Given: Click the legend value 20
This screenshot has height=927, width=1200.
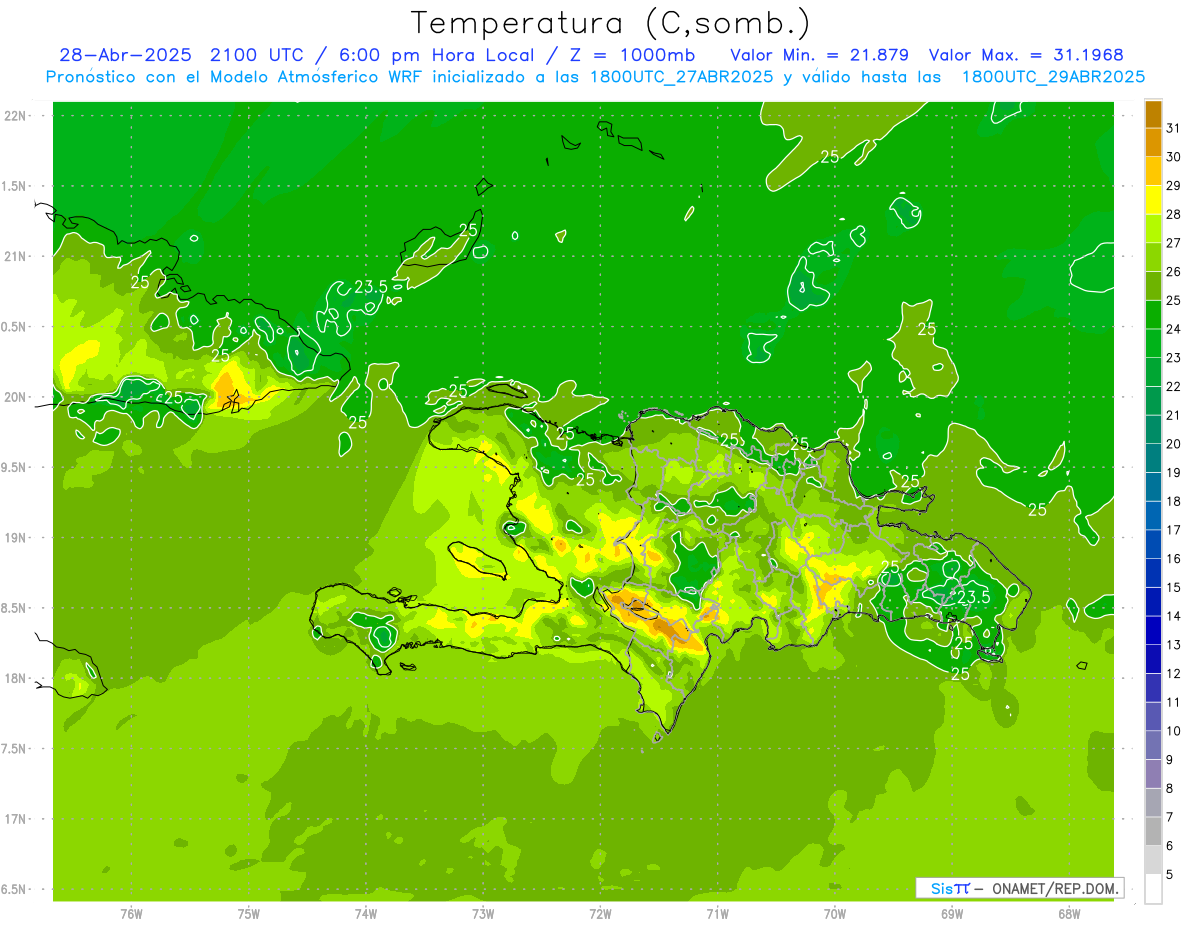Looking at the screenshot, I should pyautogui.click(x=1173, y=444).
